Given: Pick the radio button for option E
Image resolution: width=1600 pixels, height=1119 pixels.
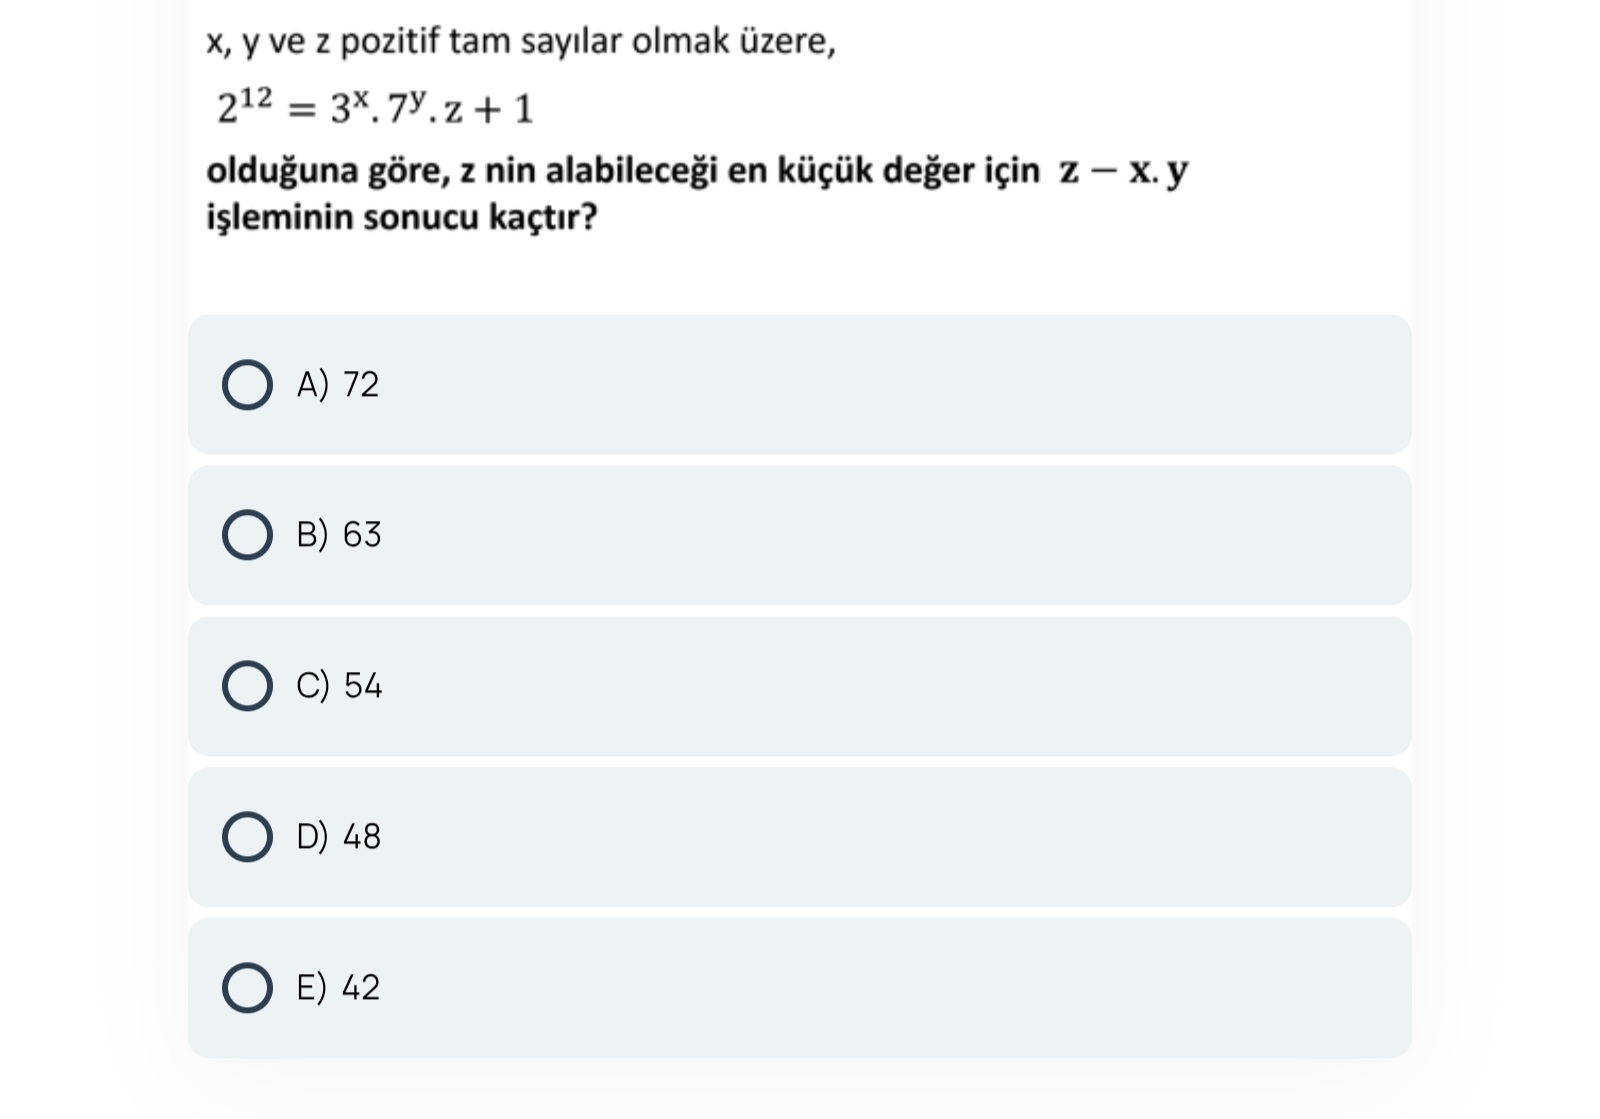Looking at the screenshot, I should click(x=247, y=988).
